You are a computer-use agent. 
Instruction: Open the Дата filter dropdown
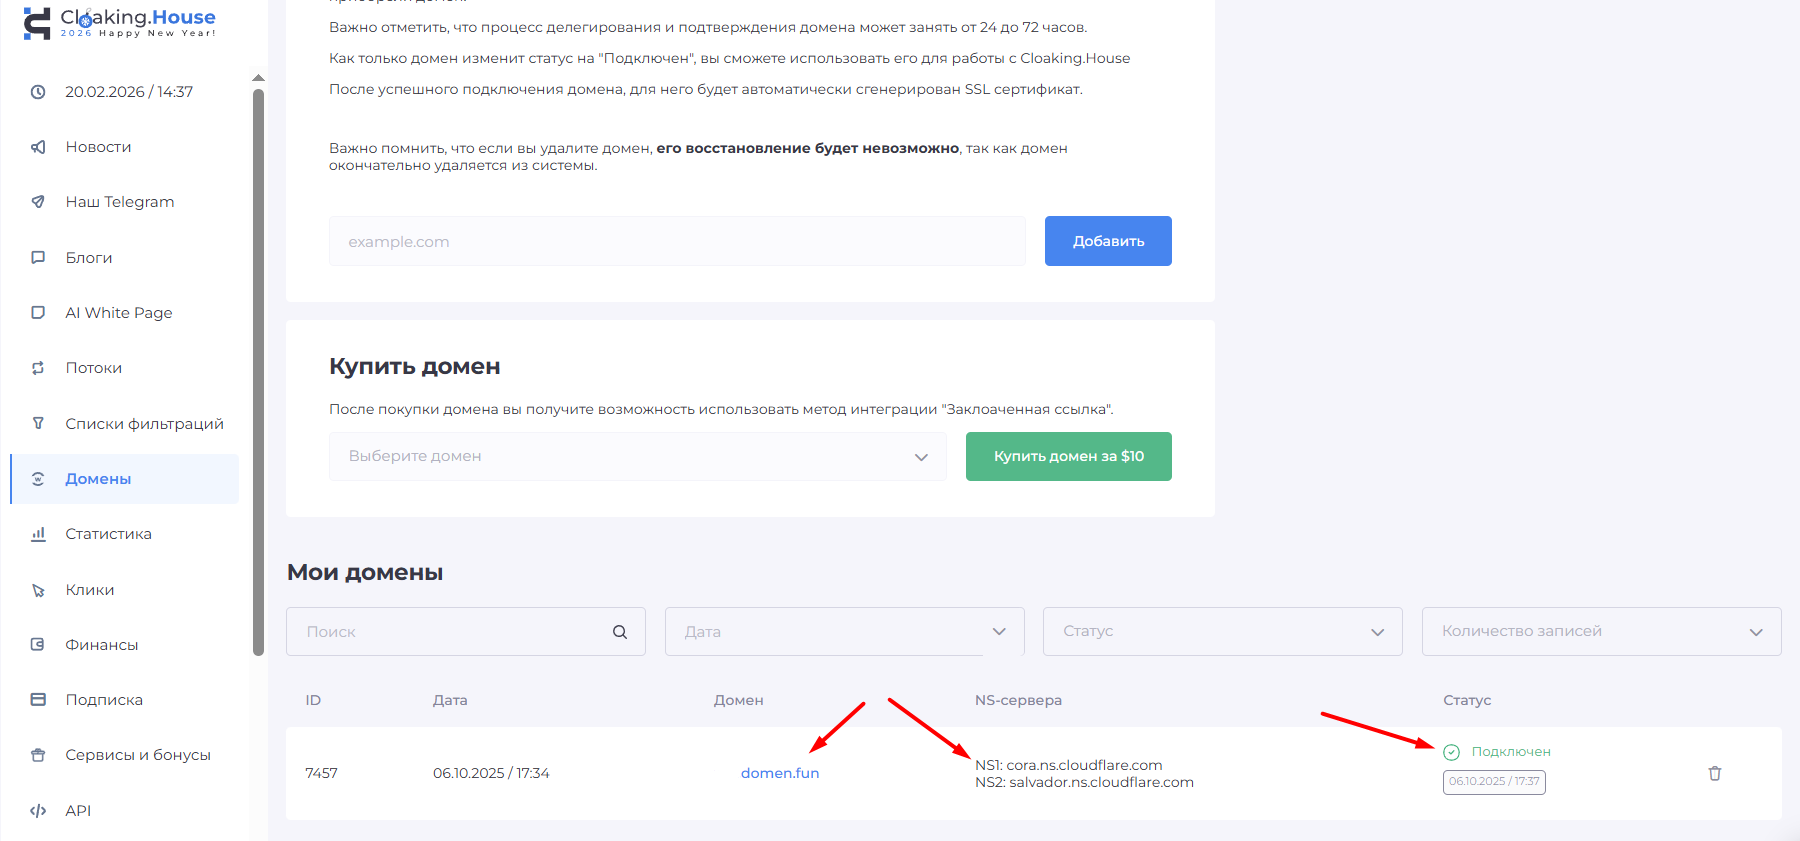pyautogui.click(x=844, y=632)
